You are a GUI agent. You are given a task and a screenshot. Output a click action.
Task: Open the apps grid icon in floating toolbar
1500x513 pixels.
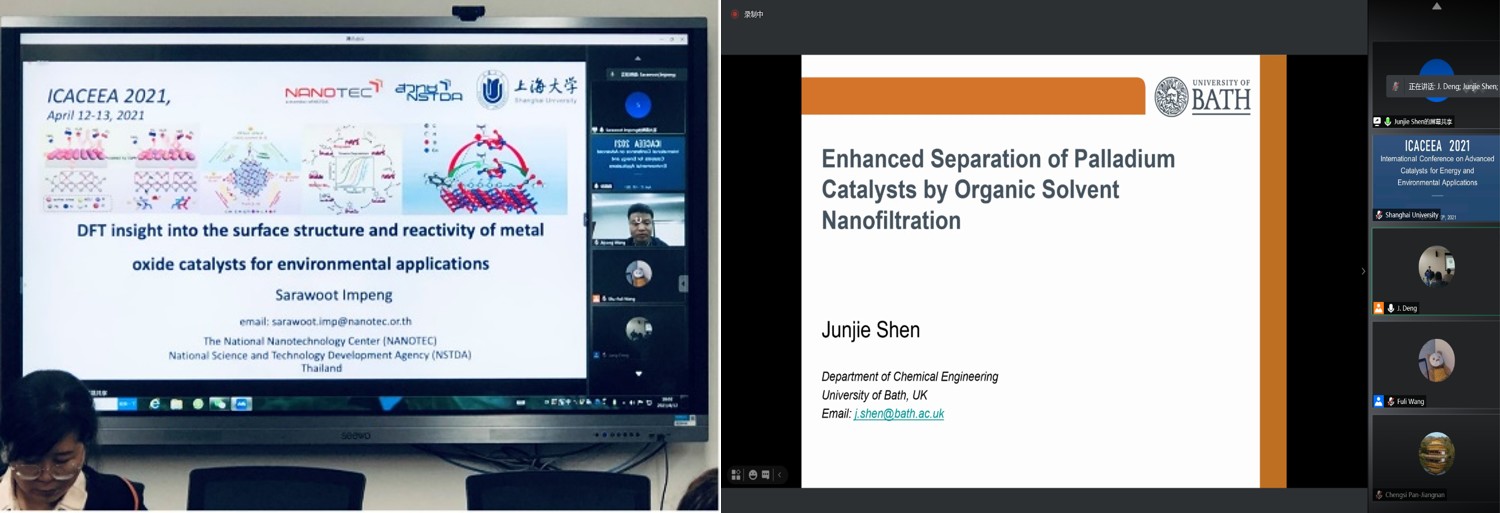[x=736, y=475]
